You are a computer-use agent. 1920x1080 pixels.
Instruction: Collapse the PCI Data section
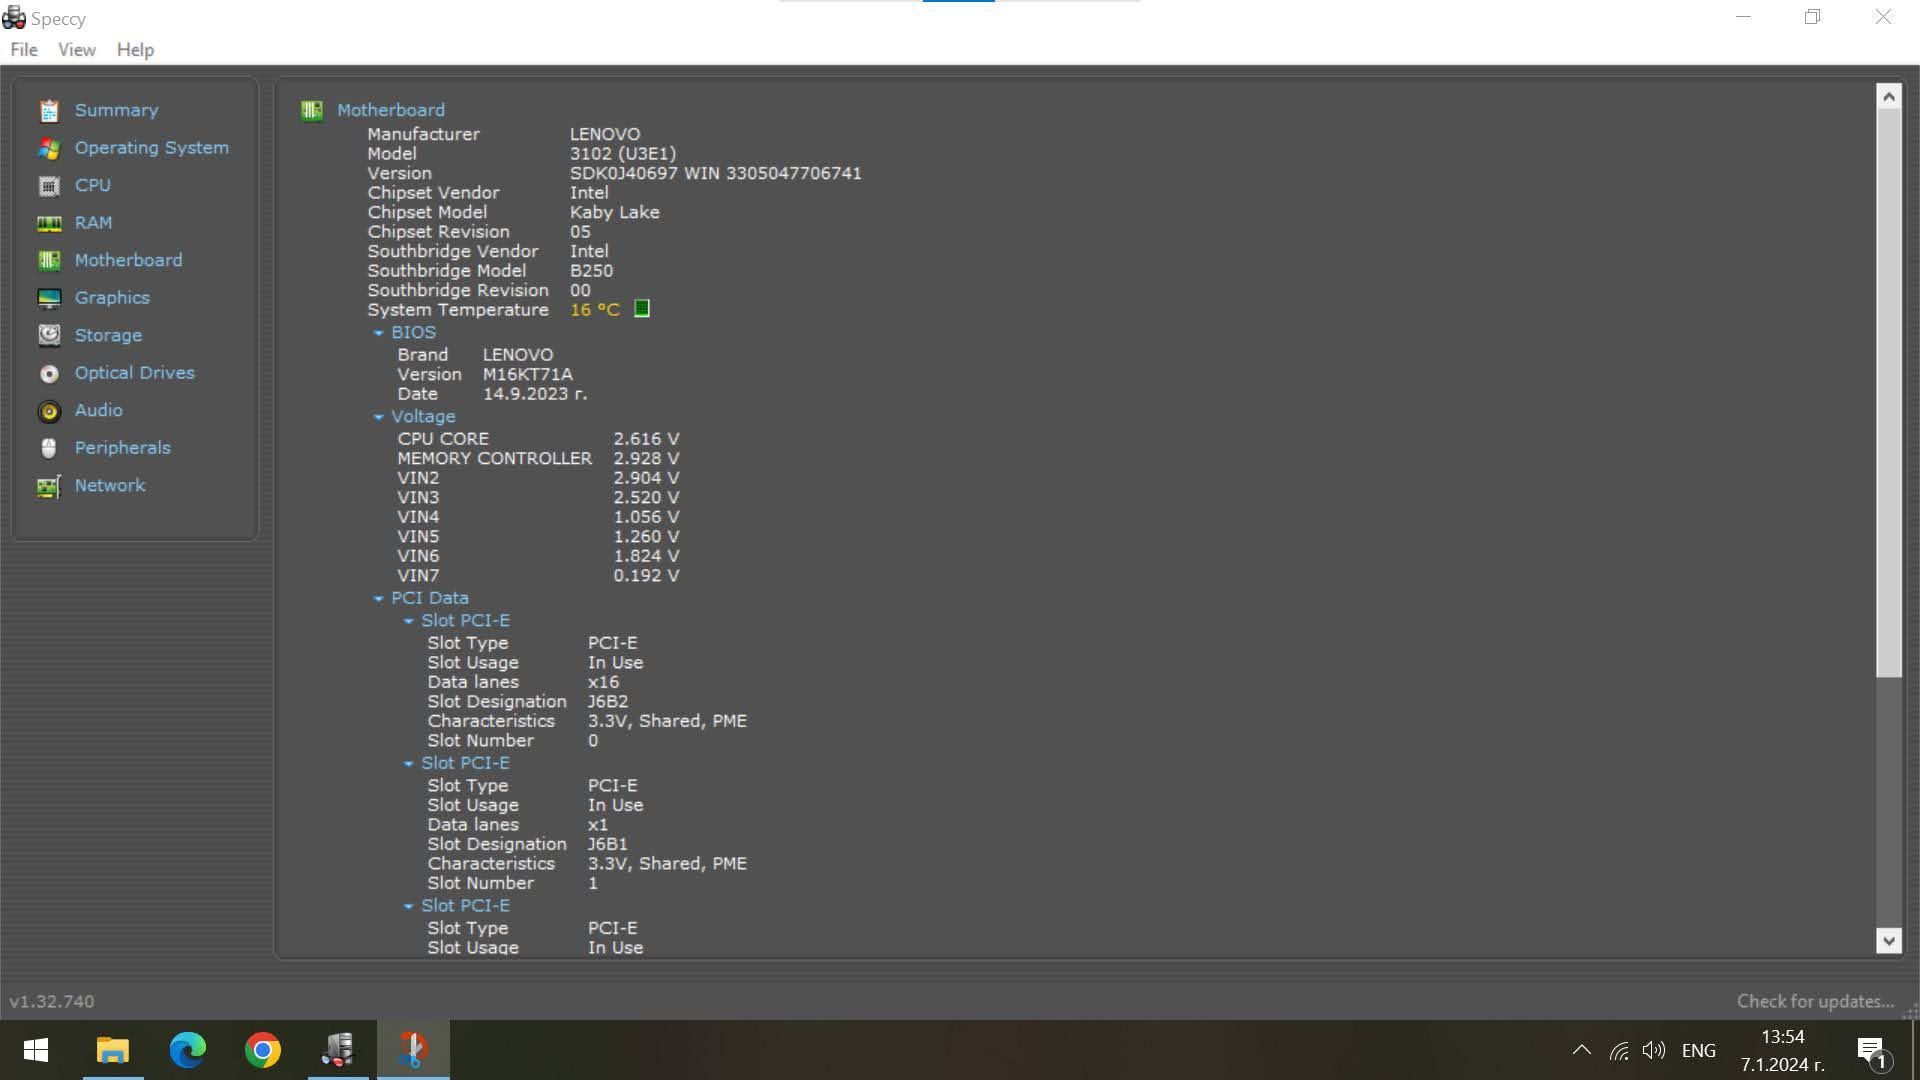(379, 599)
